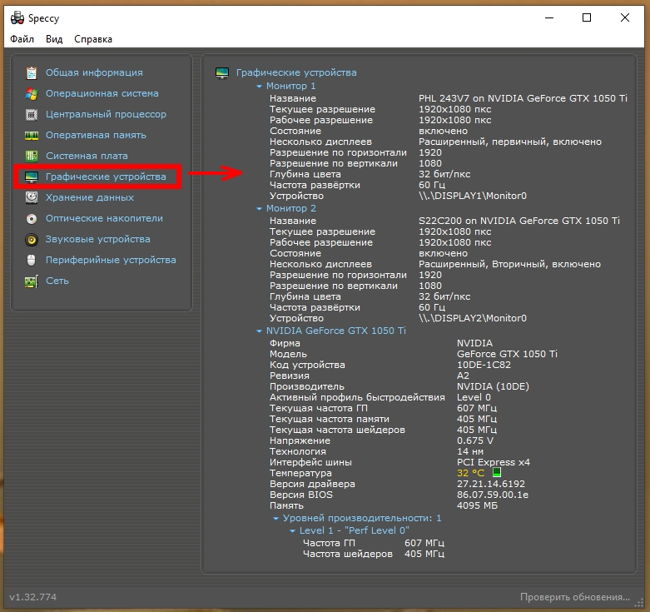Click the version label v1.32.774
Screen dimensions: 650x612
[x=33, y=597]
